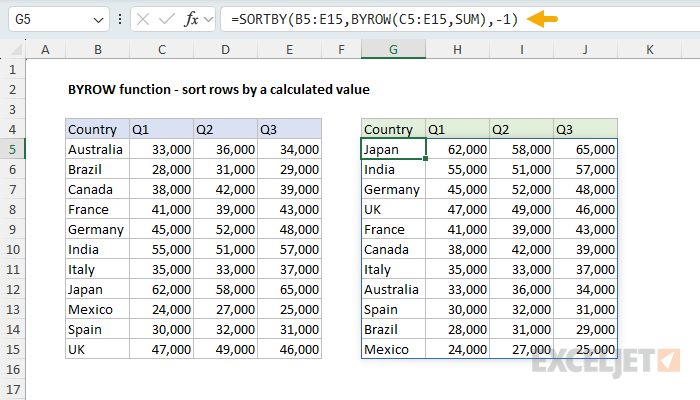The width and height of the screenshot is (700, 400).
Task: Click value 25,000 in column E
Action: pos(289,309)
